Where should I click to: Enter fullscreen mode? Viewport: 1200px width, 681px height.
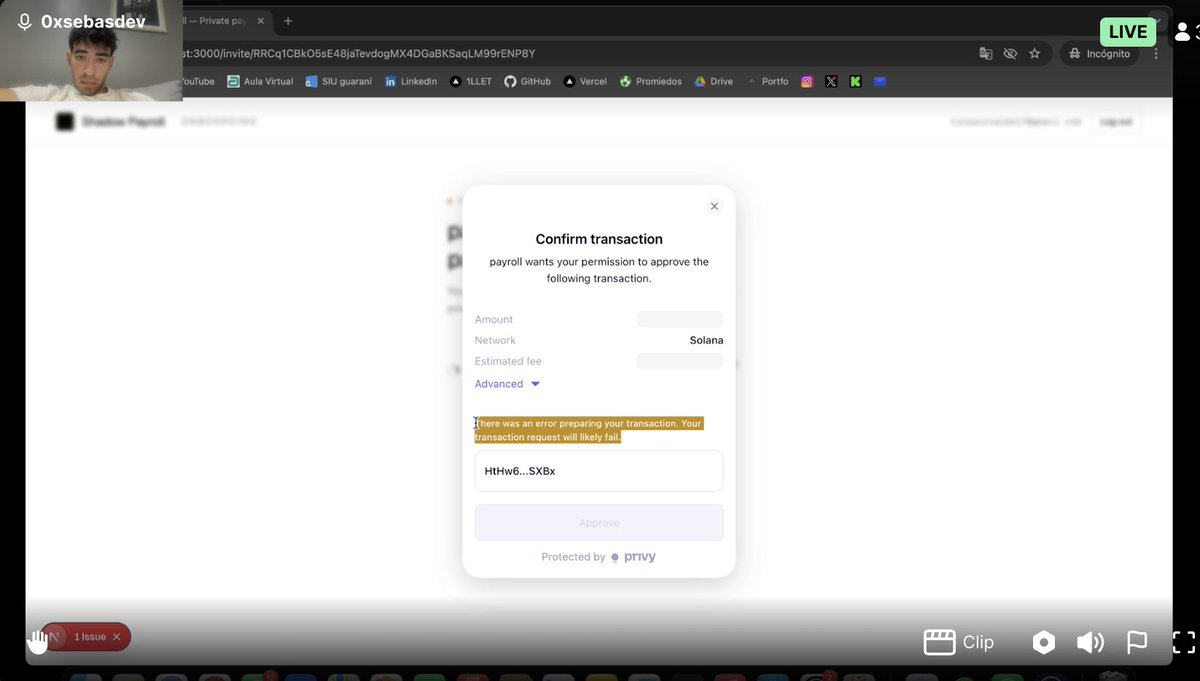1183,642
